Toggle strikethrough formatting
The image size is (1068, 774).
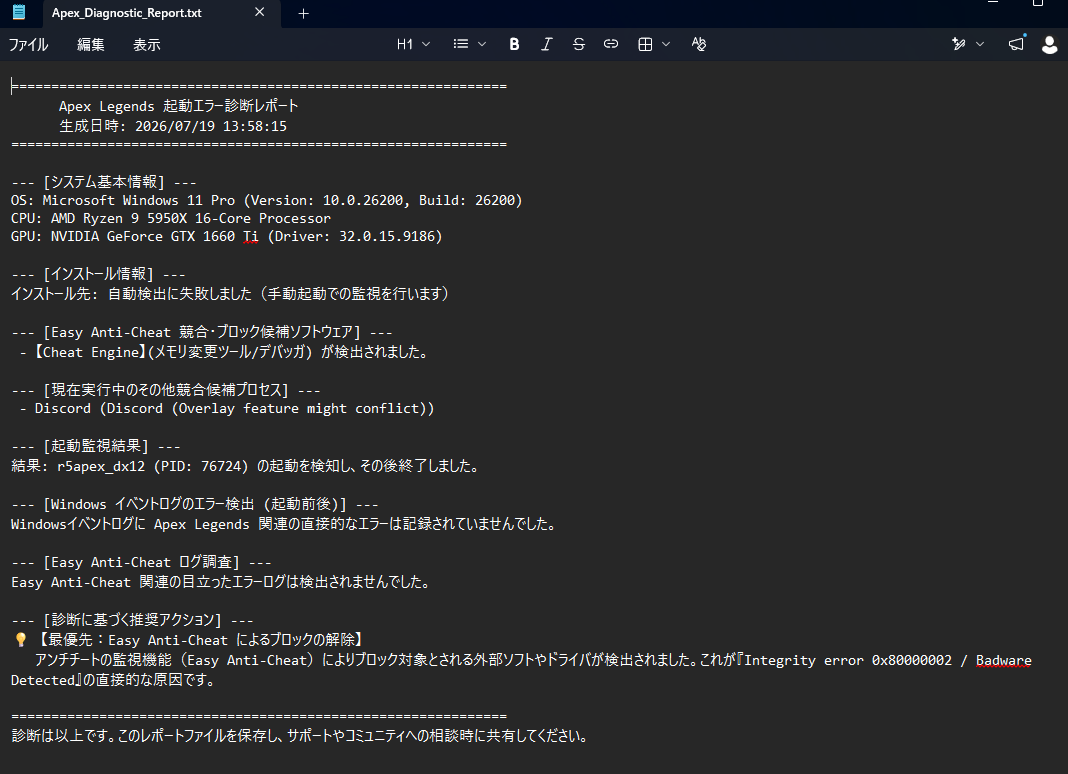pos(579,44)
